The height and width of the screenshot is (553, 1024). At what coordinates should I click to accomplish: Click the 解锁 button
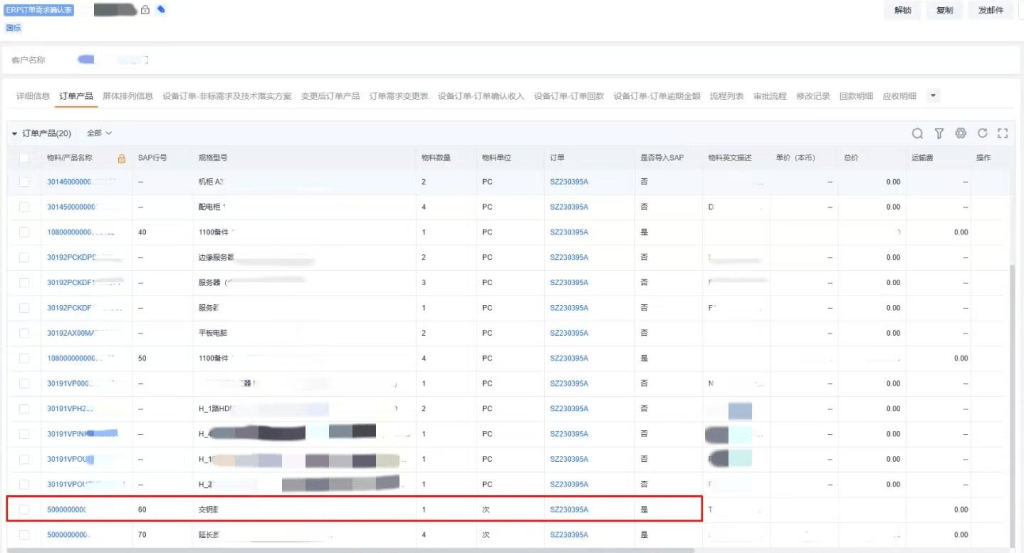[903, 10]
